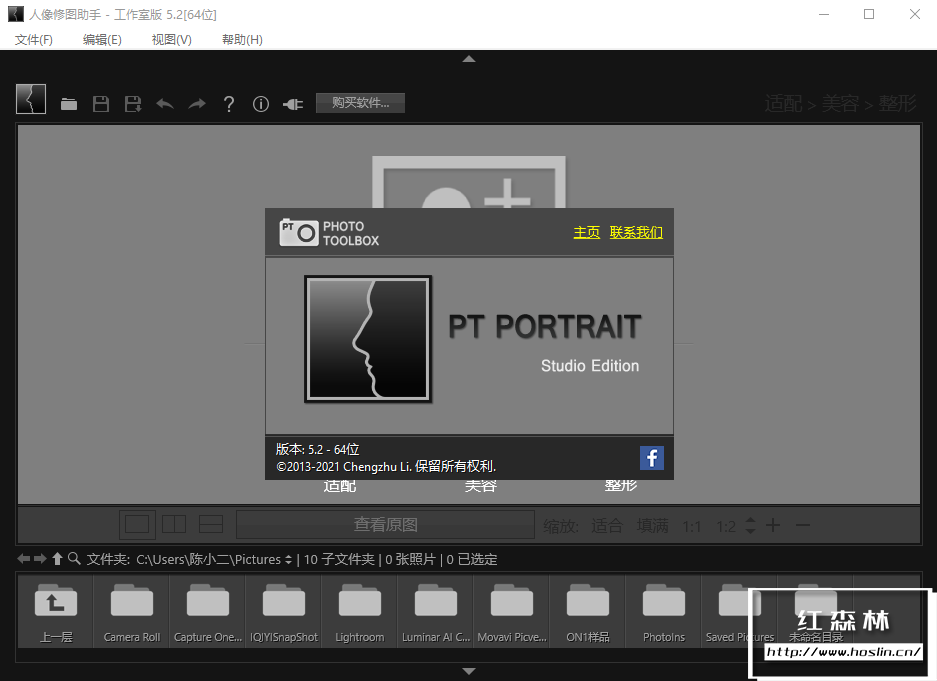
Task: Collapse the bottom file browser with the down triangle
Action: pos(469,671)
